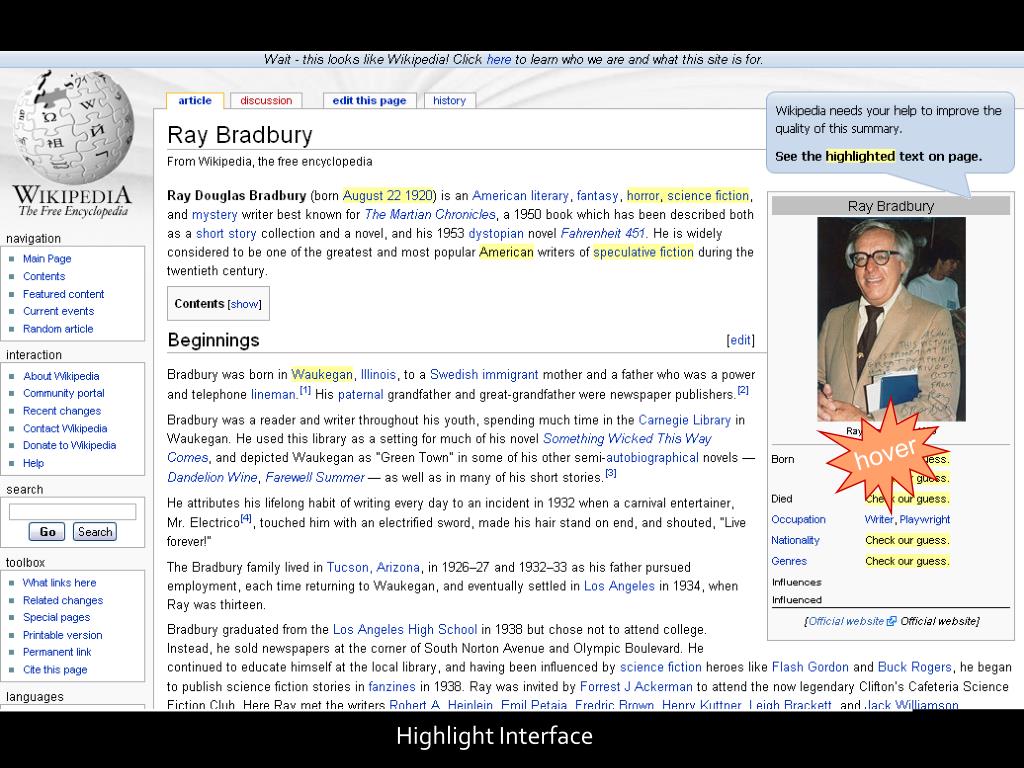This screenshot has height=768, width=1024.
Task: Open Contents in navigation sidebar
Action: (x=44, y=276)
